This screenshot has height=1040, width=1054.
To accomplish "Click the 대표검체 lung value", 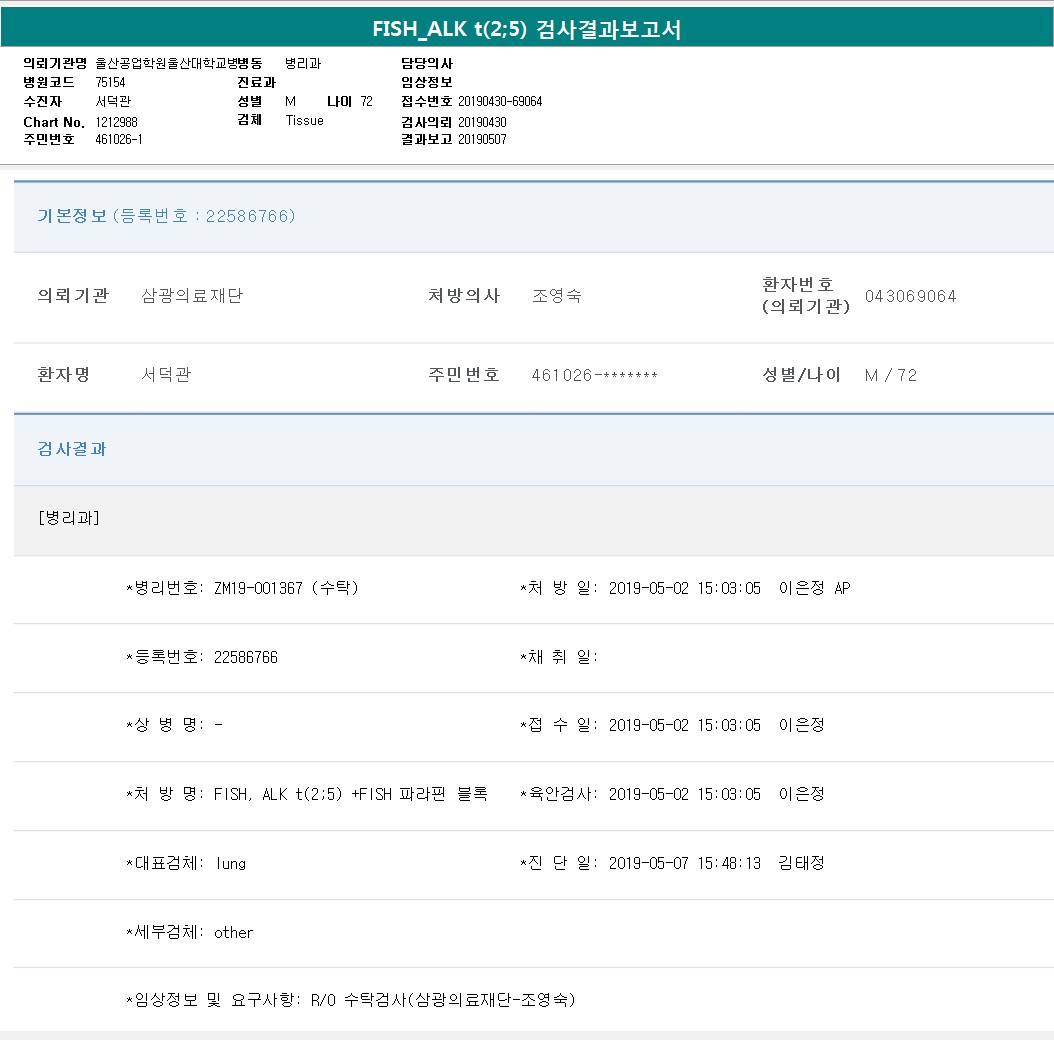I will 231,863.
